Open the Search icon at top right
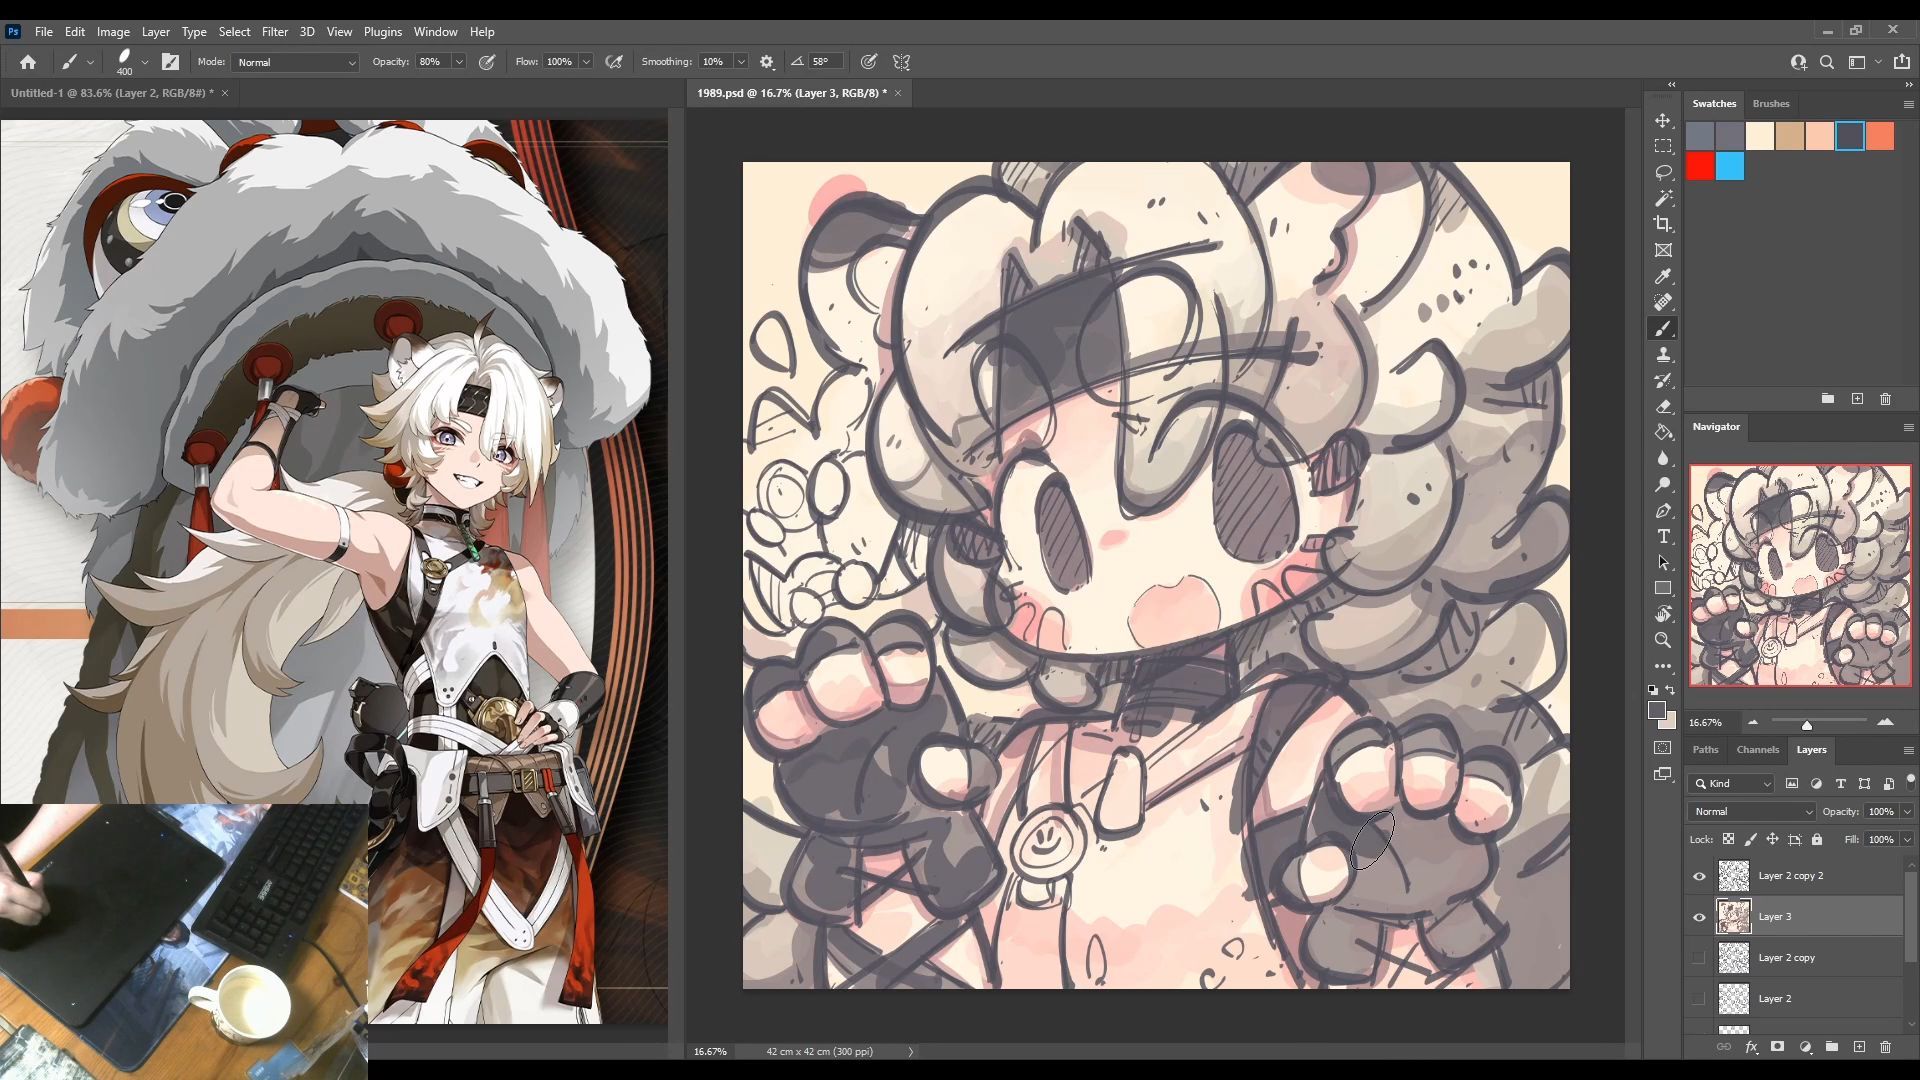1920x1080 pixels. [1827, 62]
